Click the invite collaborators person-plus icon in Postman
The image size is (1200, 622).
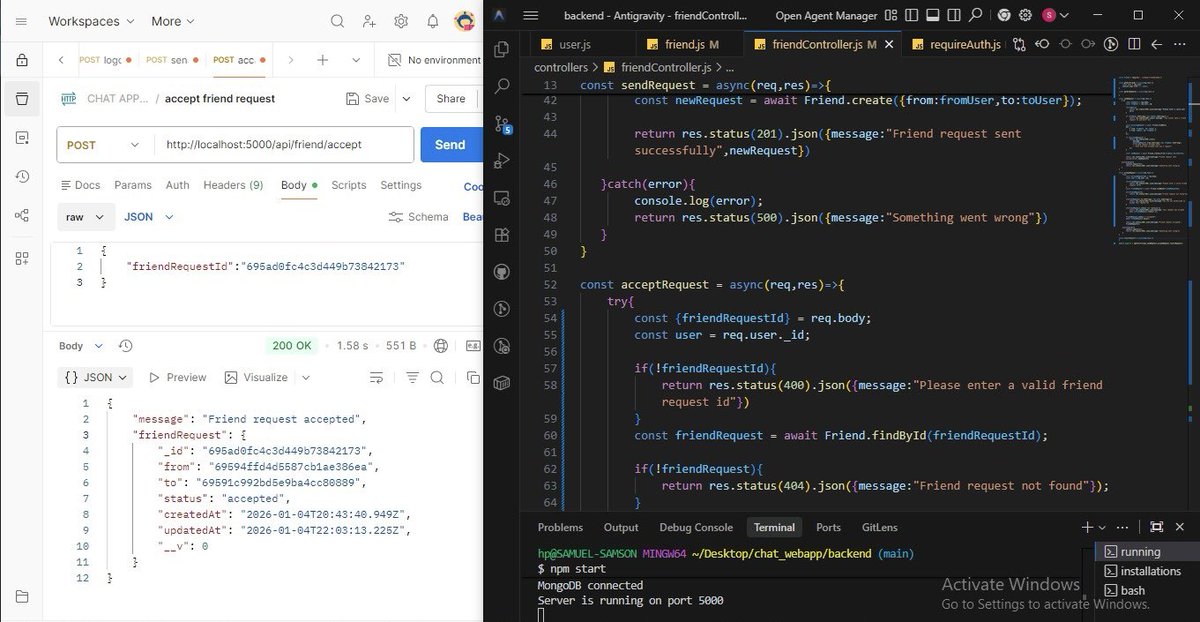tap(369, 21)
